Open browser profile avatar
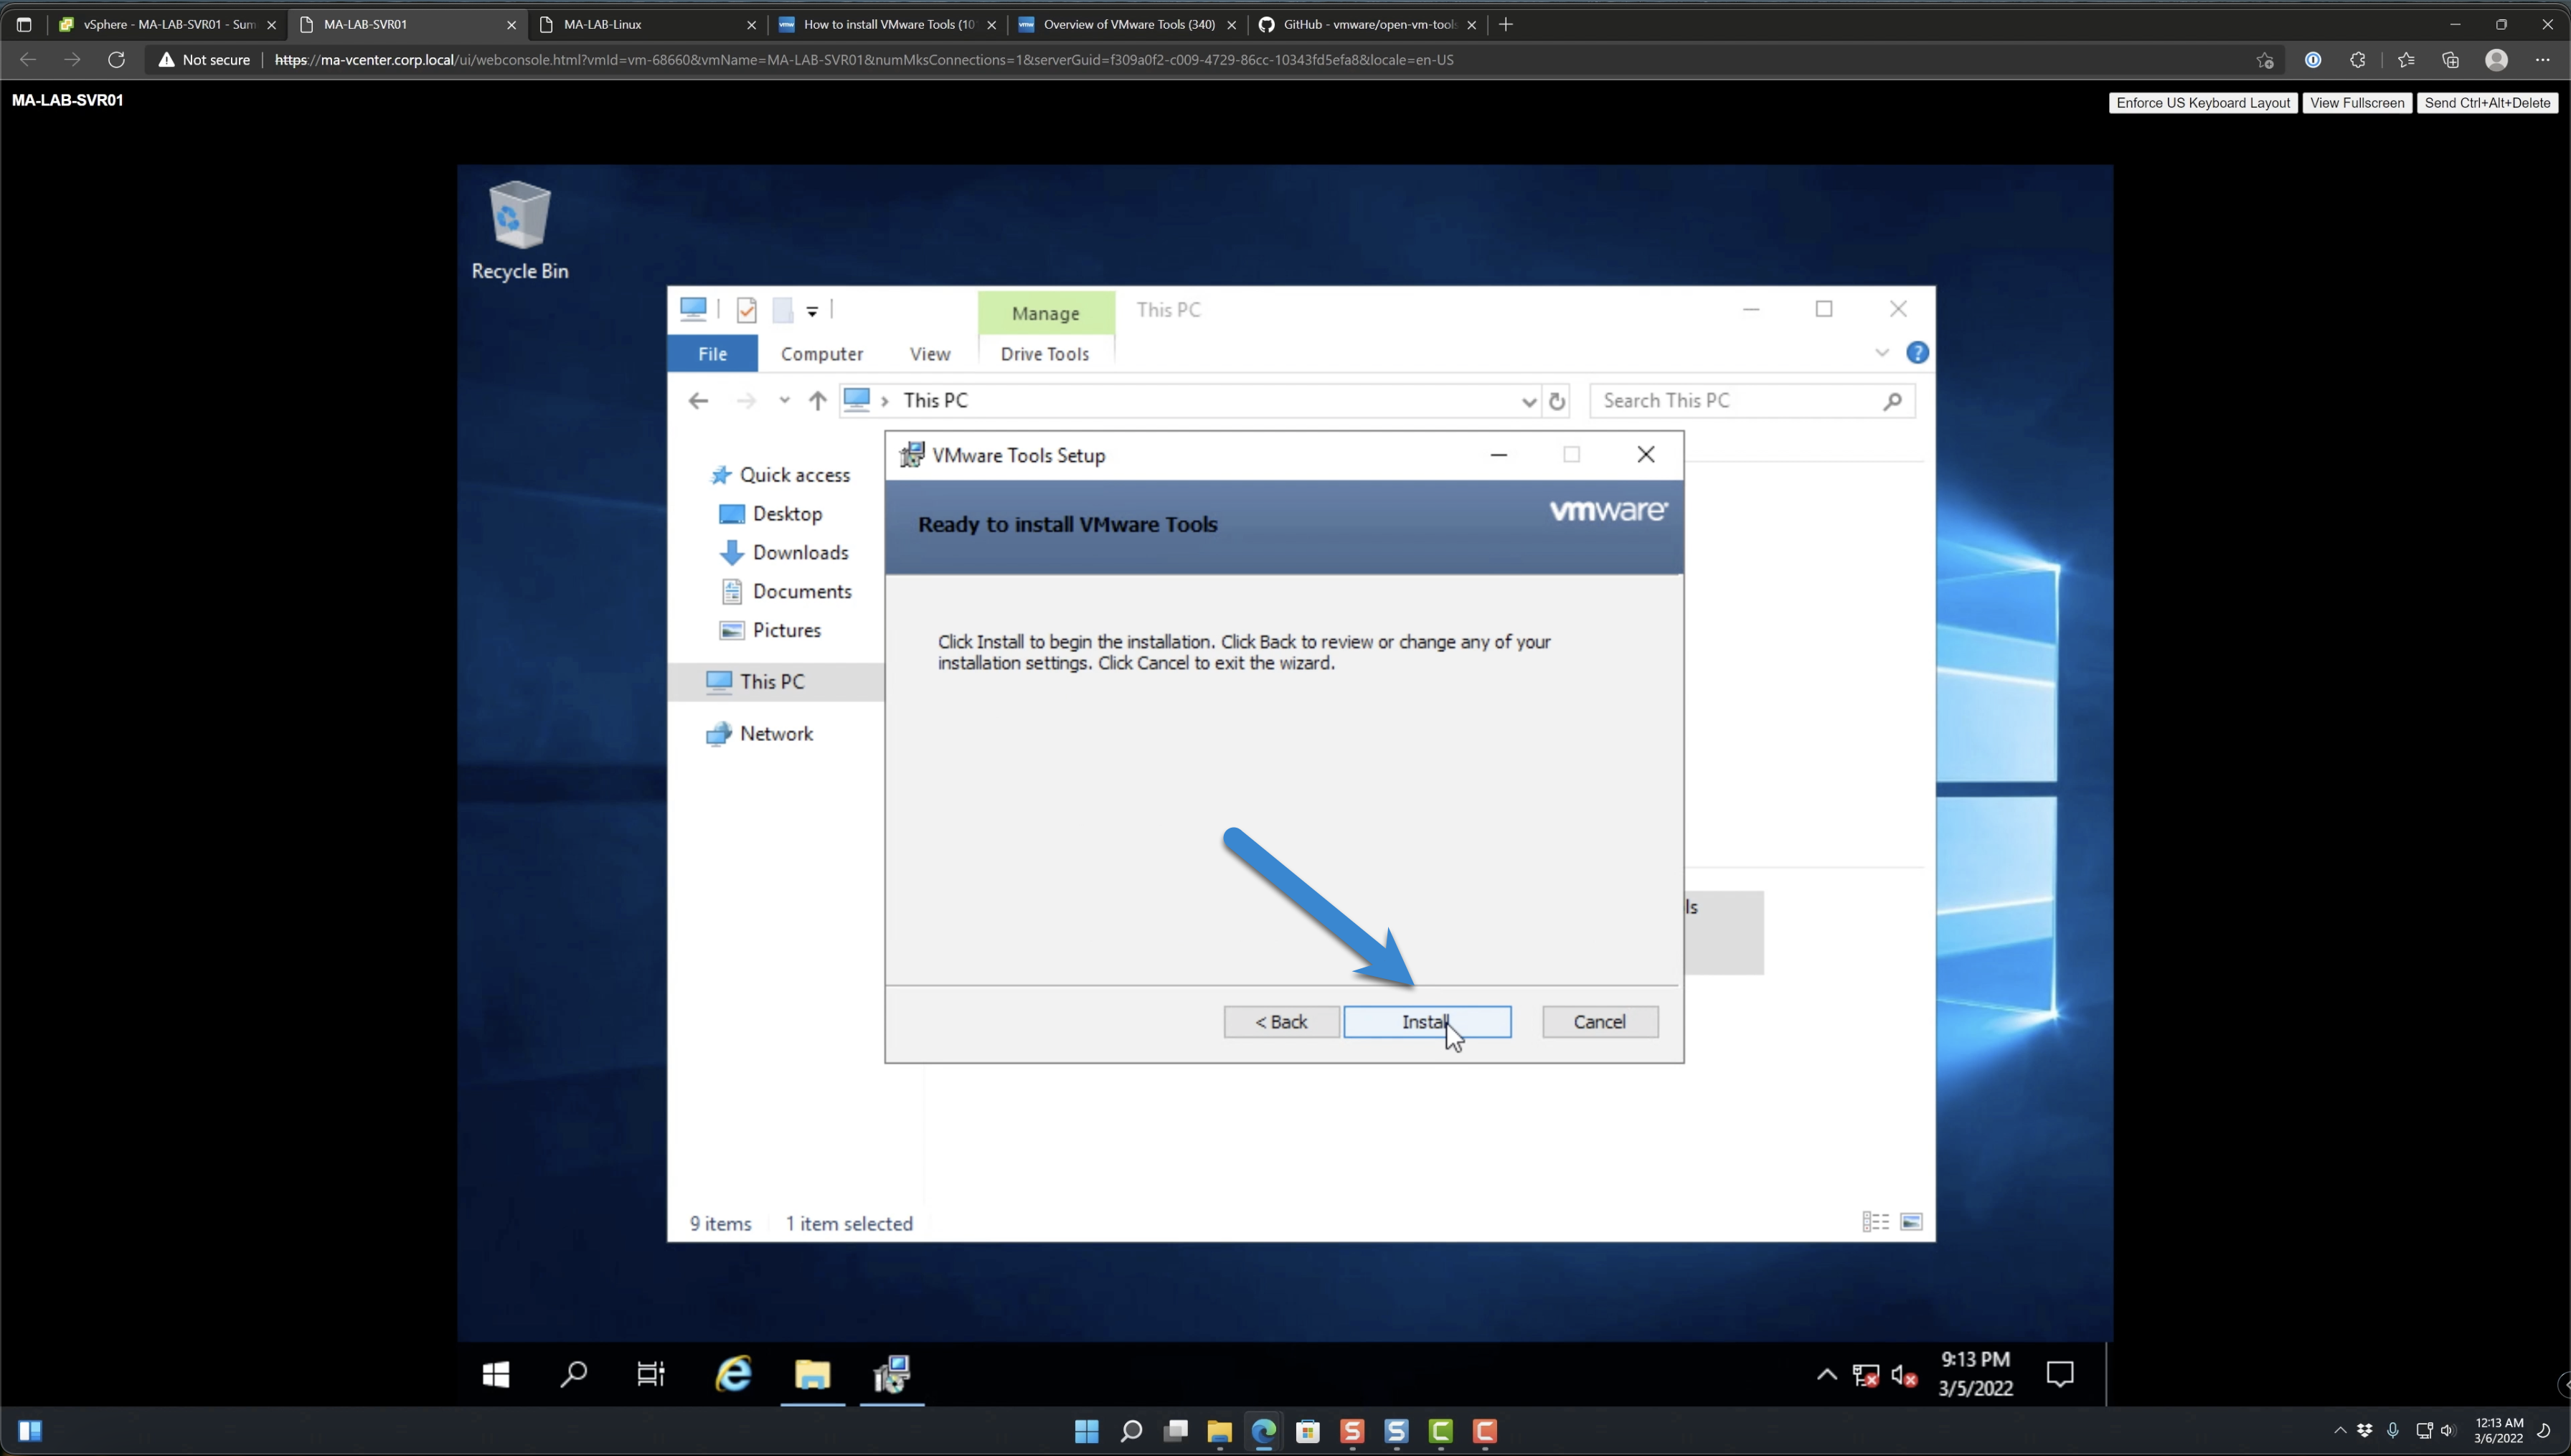The height and width of the screenshot is (1456, 2571). pos(2496,60)
